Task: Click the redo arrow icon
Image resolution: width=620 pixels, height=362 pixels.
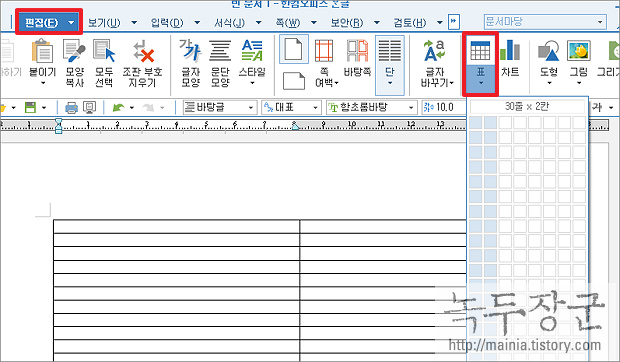Action: point(148,107)
